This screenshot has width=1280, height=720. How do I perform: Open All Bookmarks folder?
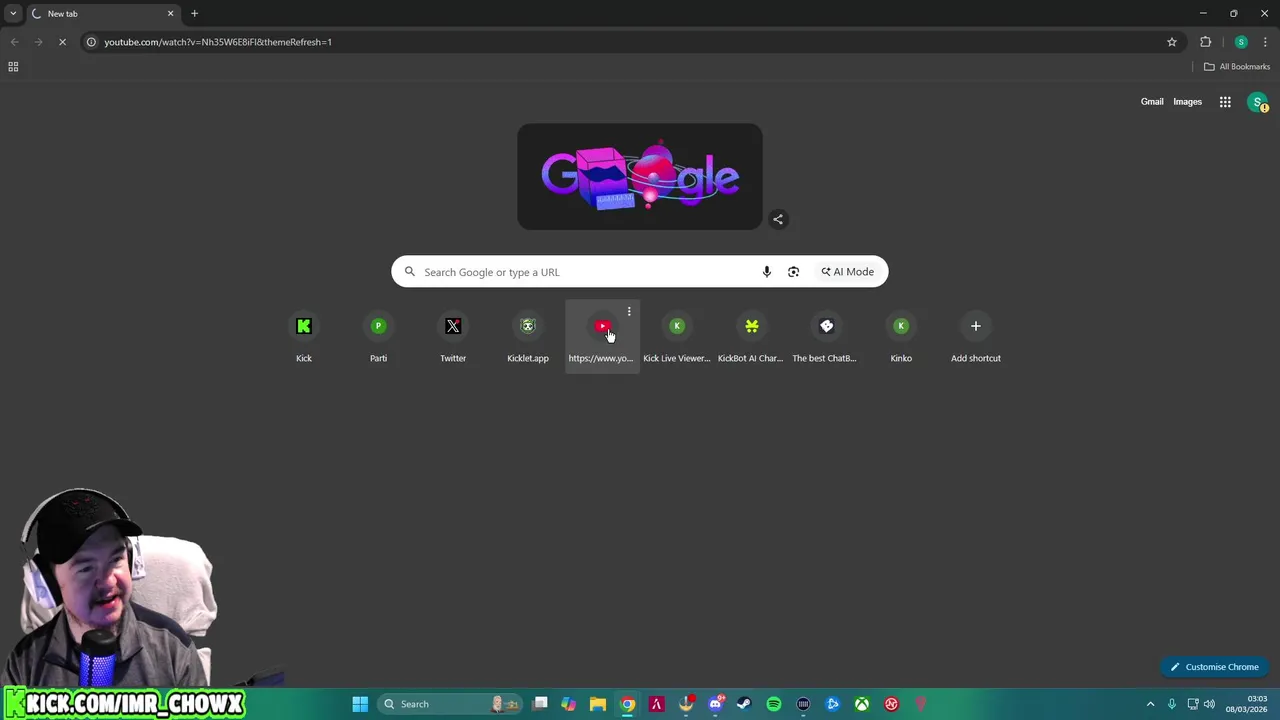(x=1237, y=67)
